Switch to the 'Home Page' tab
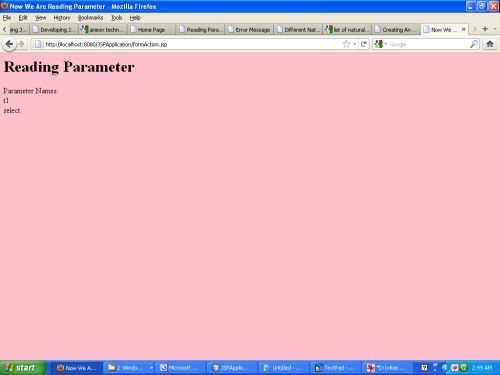The width and height of the screenshot is (500, 375). 152,30
